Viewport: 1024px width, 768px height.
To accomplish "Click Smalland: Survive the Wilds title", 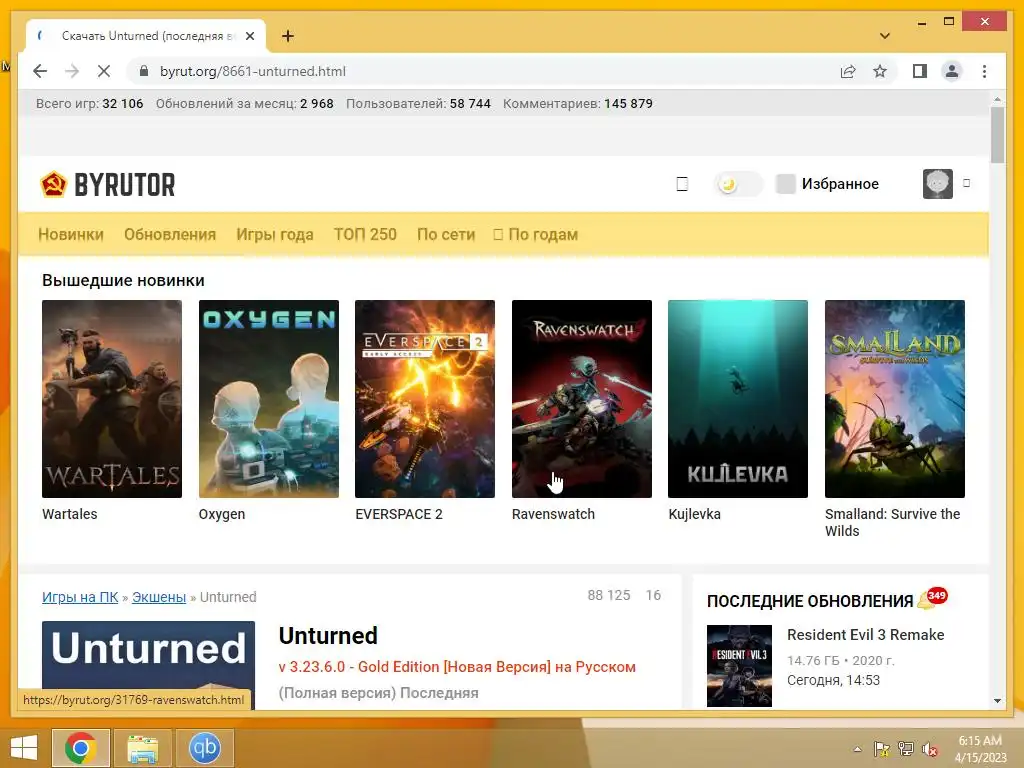I will click(892, 522).
